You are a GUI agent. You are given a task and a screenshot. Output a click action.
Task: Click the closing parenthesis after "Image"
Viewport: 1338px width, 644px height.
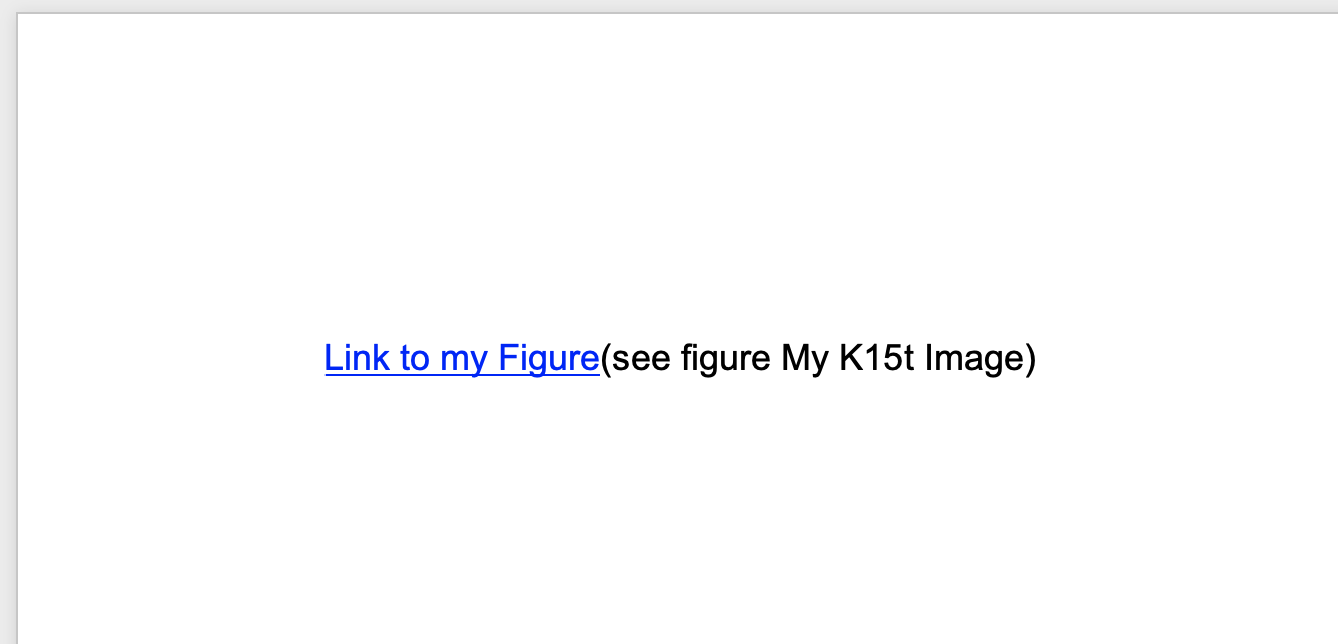[1031, 358]
